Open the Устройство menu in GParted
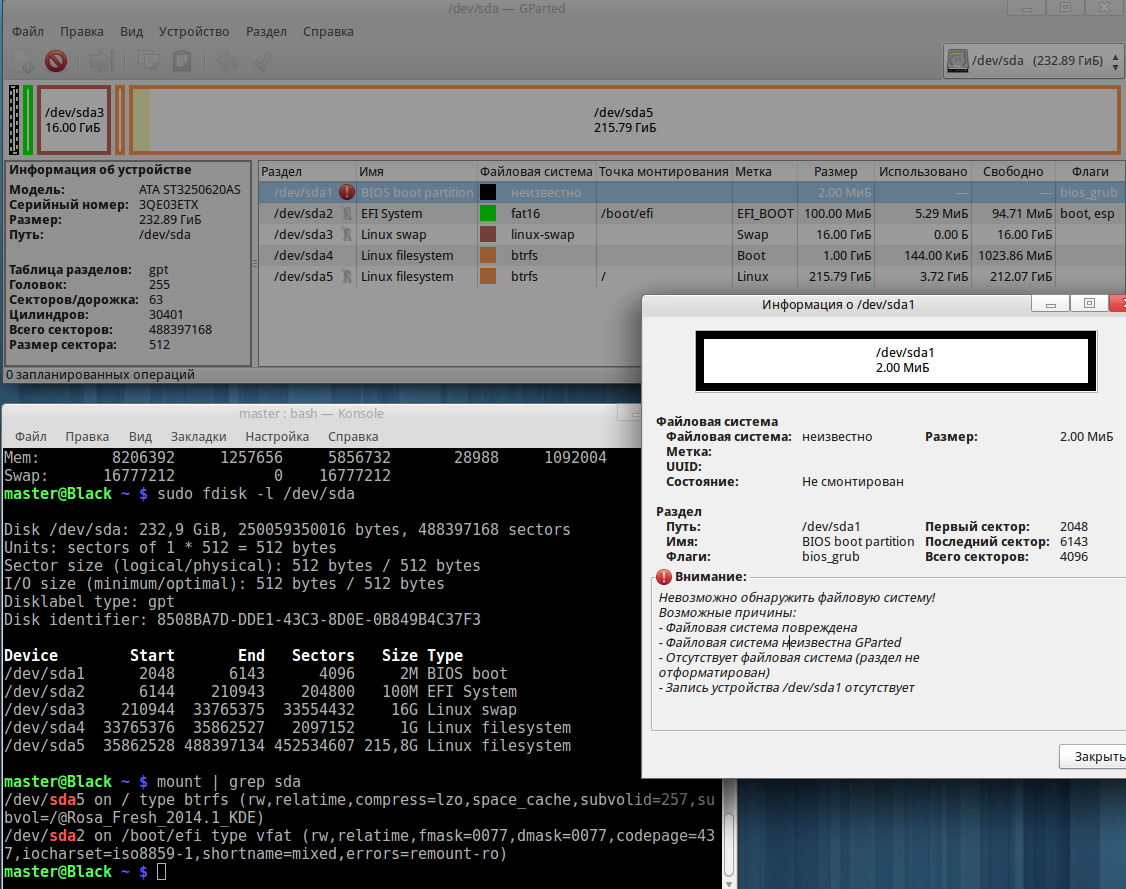Viewport: 1126px width, 889px height. click(193, 32)
